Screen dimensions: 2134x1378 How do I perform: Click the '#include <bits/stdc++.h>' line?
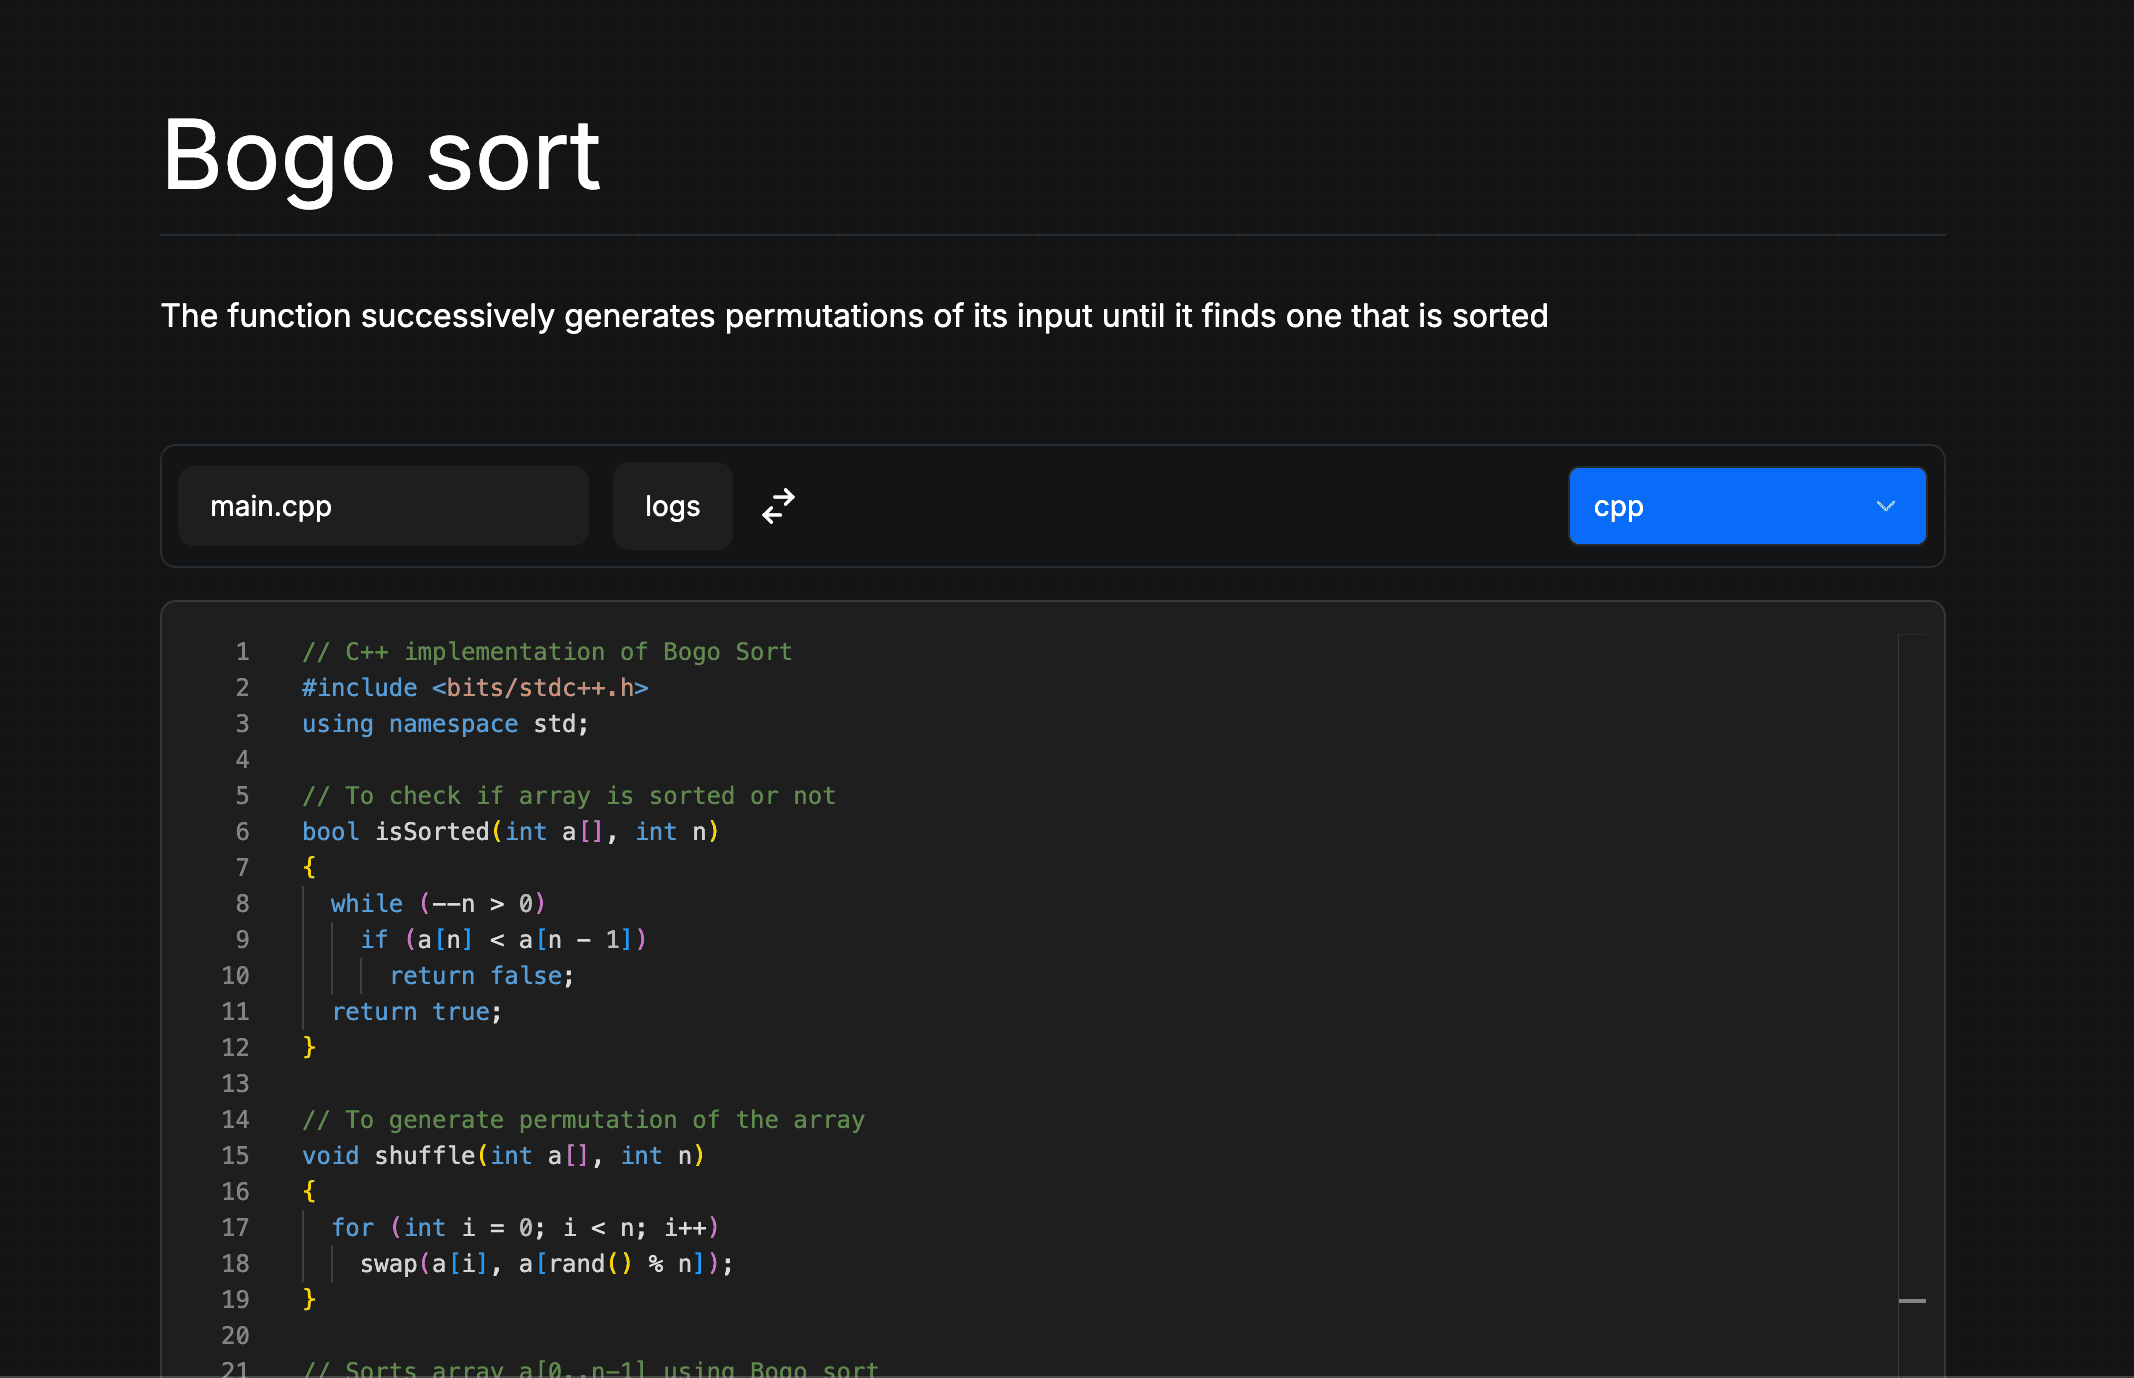[475, 688]
